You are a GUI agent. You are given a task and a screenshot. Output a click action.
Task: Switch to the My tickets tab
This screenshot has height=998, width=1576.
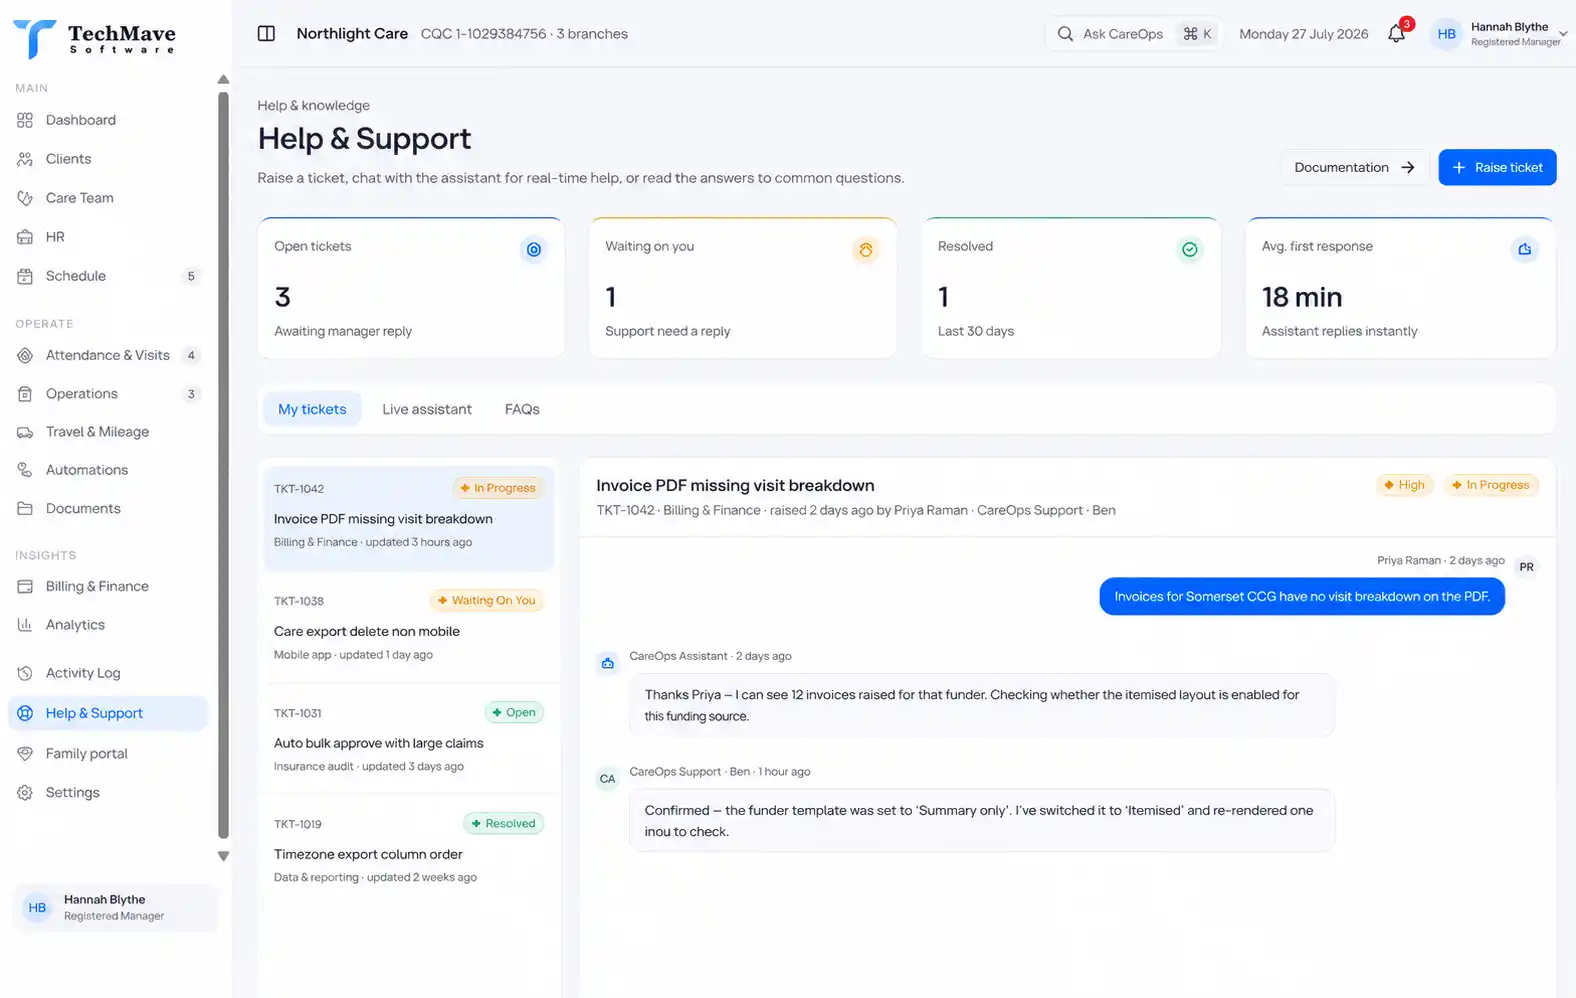click(x=312, y=409)
